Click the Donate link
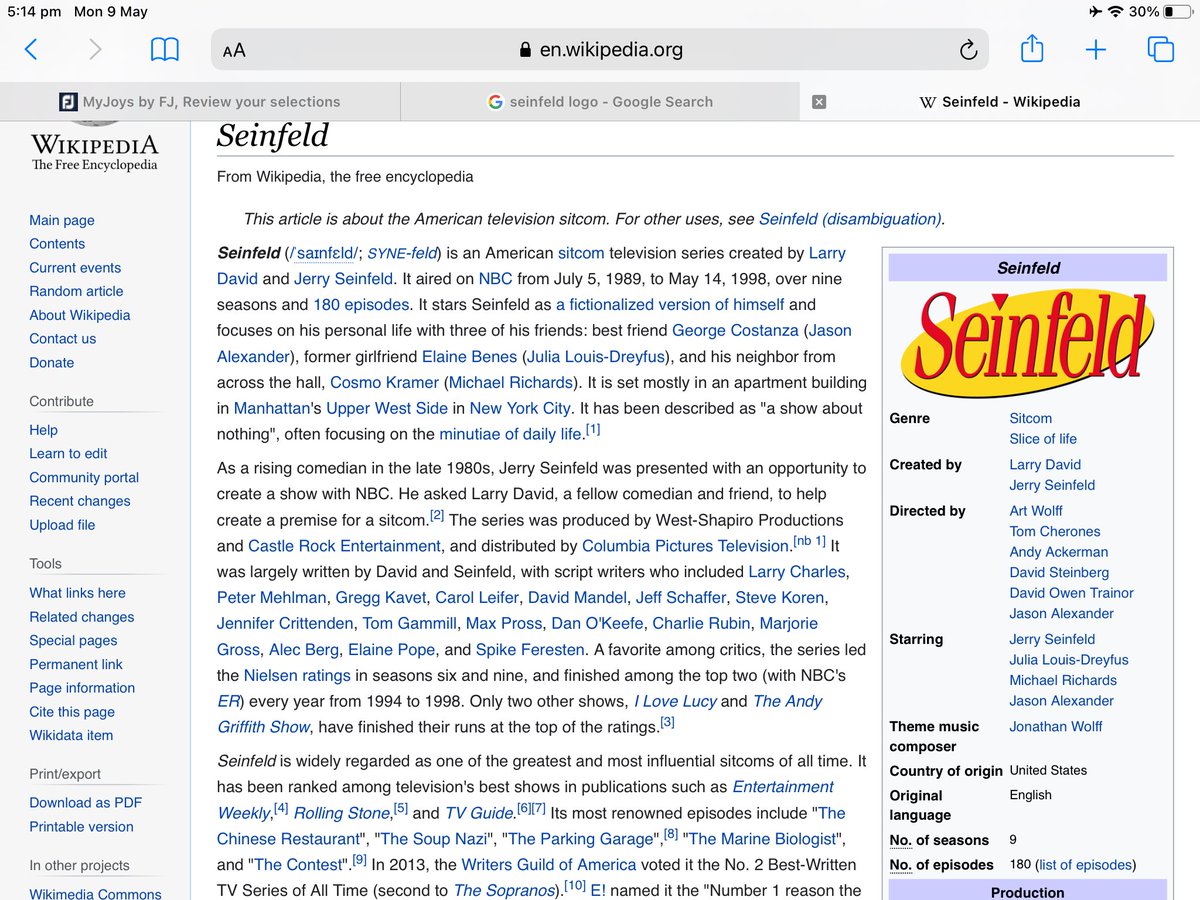This screenshot has height=900, width=1200. point(52,363)
